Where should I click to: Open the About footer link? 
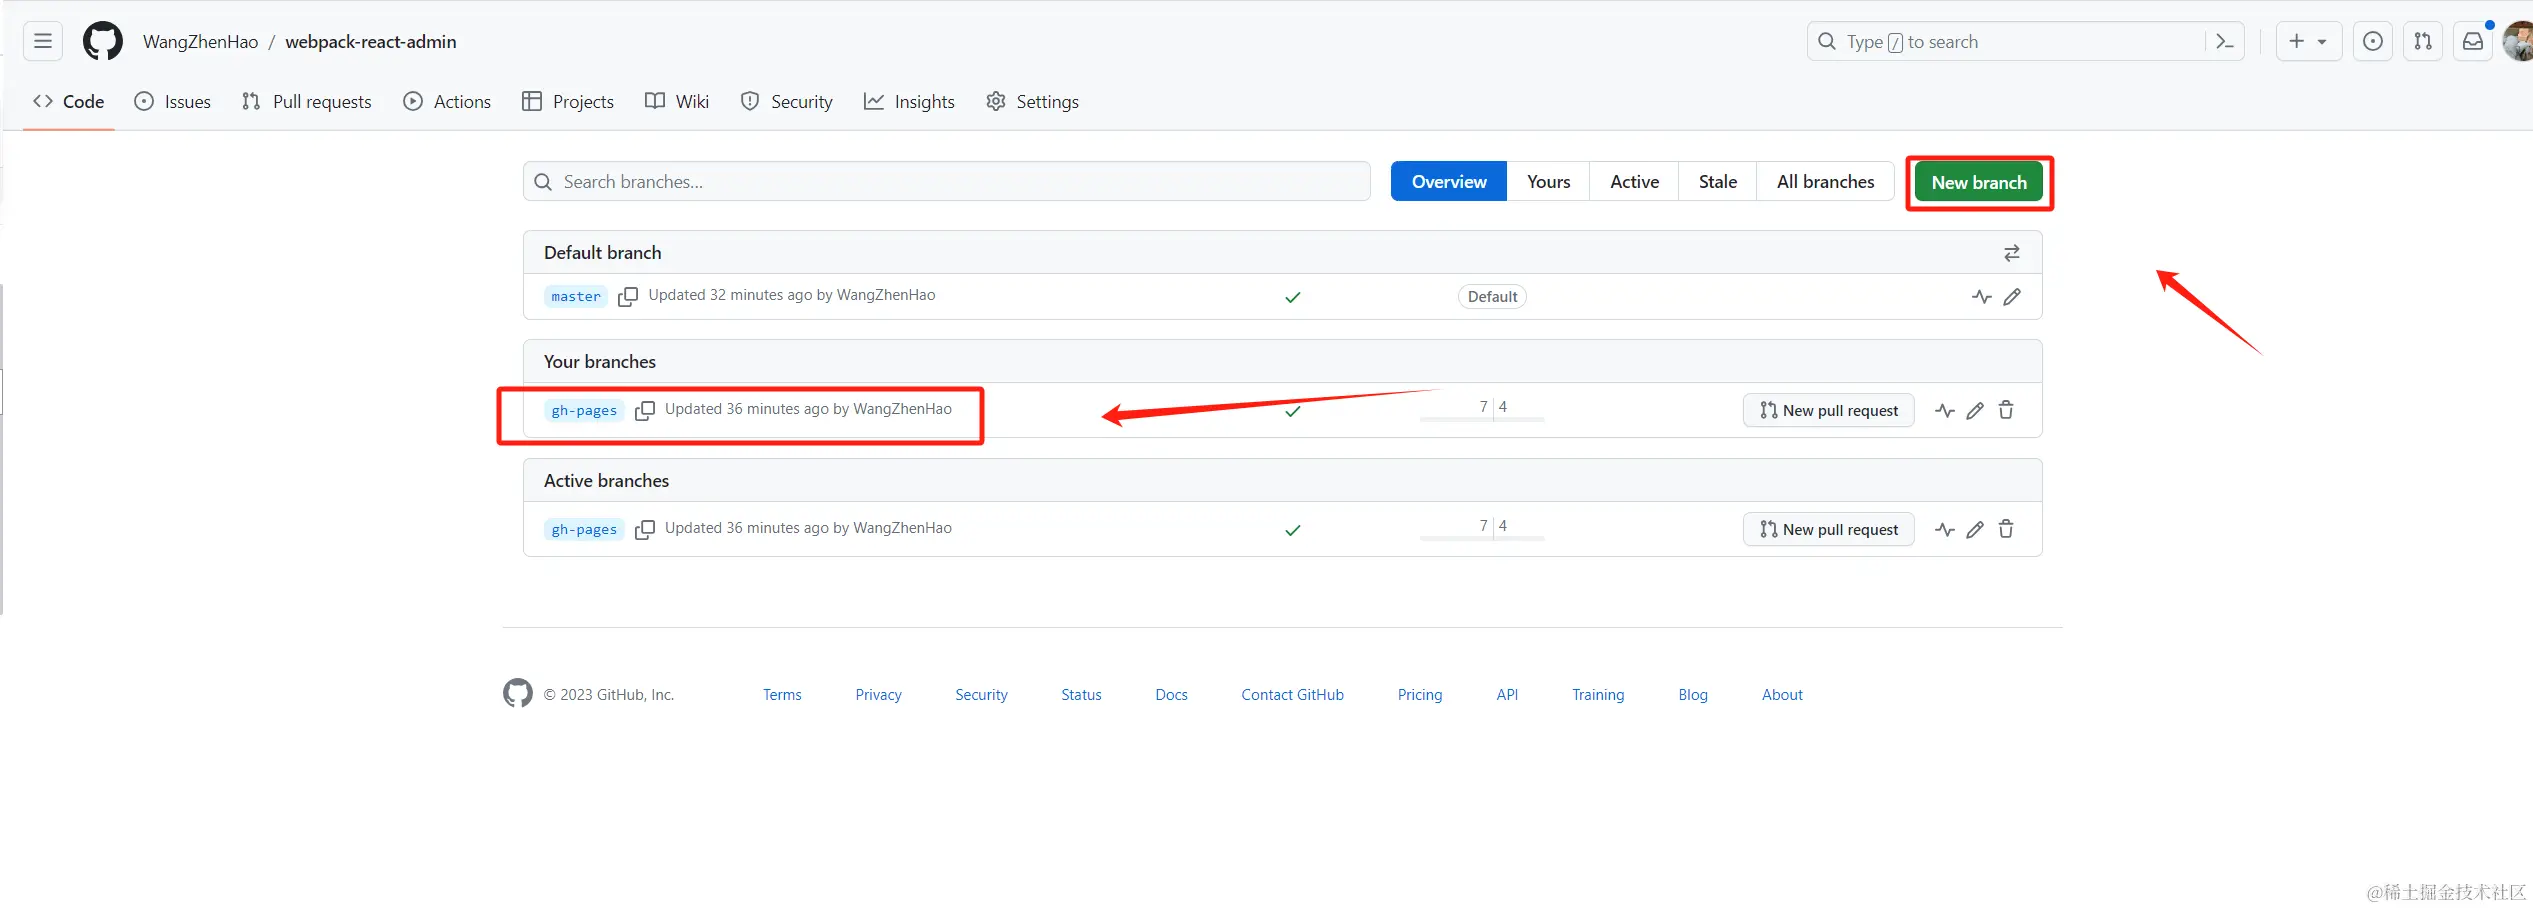1782,695
